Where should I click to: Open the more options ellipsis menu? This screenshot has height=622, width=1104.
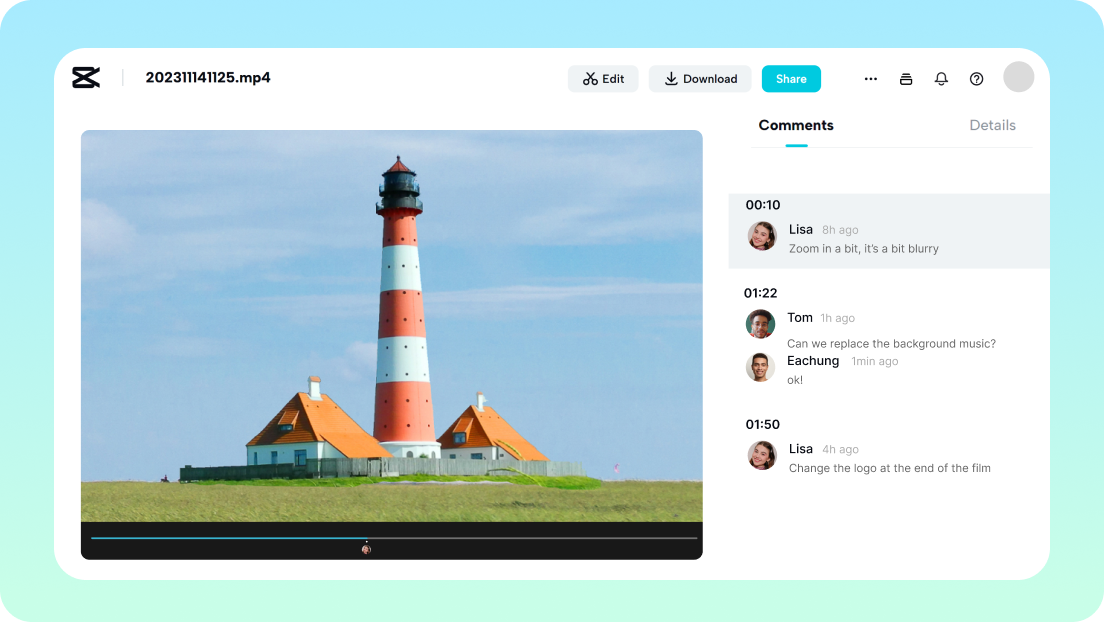(x=870, y=78)
